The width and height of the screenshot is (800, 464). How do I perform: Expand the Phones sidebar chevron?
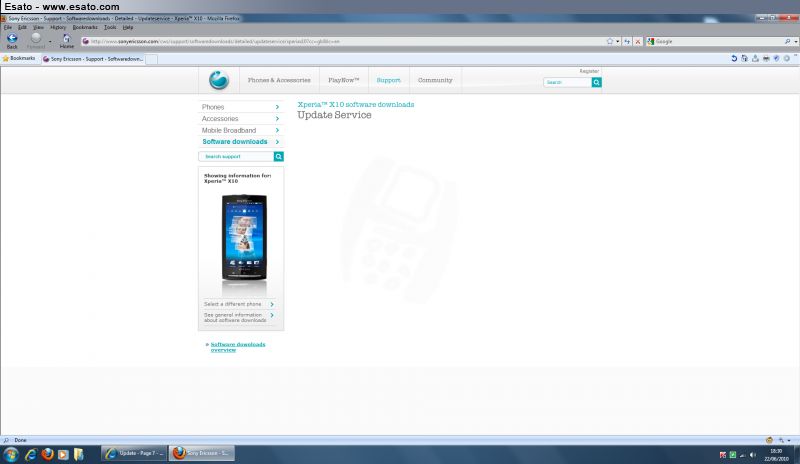[277, 107]
